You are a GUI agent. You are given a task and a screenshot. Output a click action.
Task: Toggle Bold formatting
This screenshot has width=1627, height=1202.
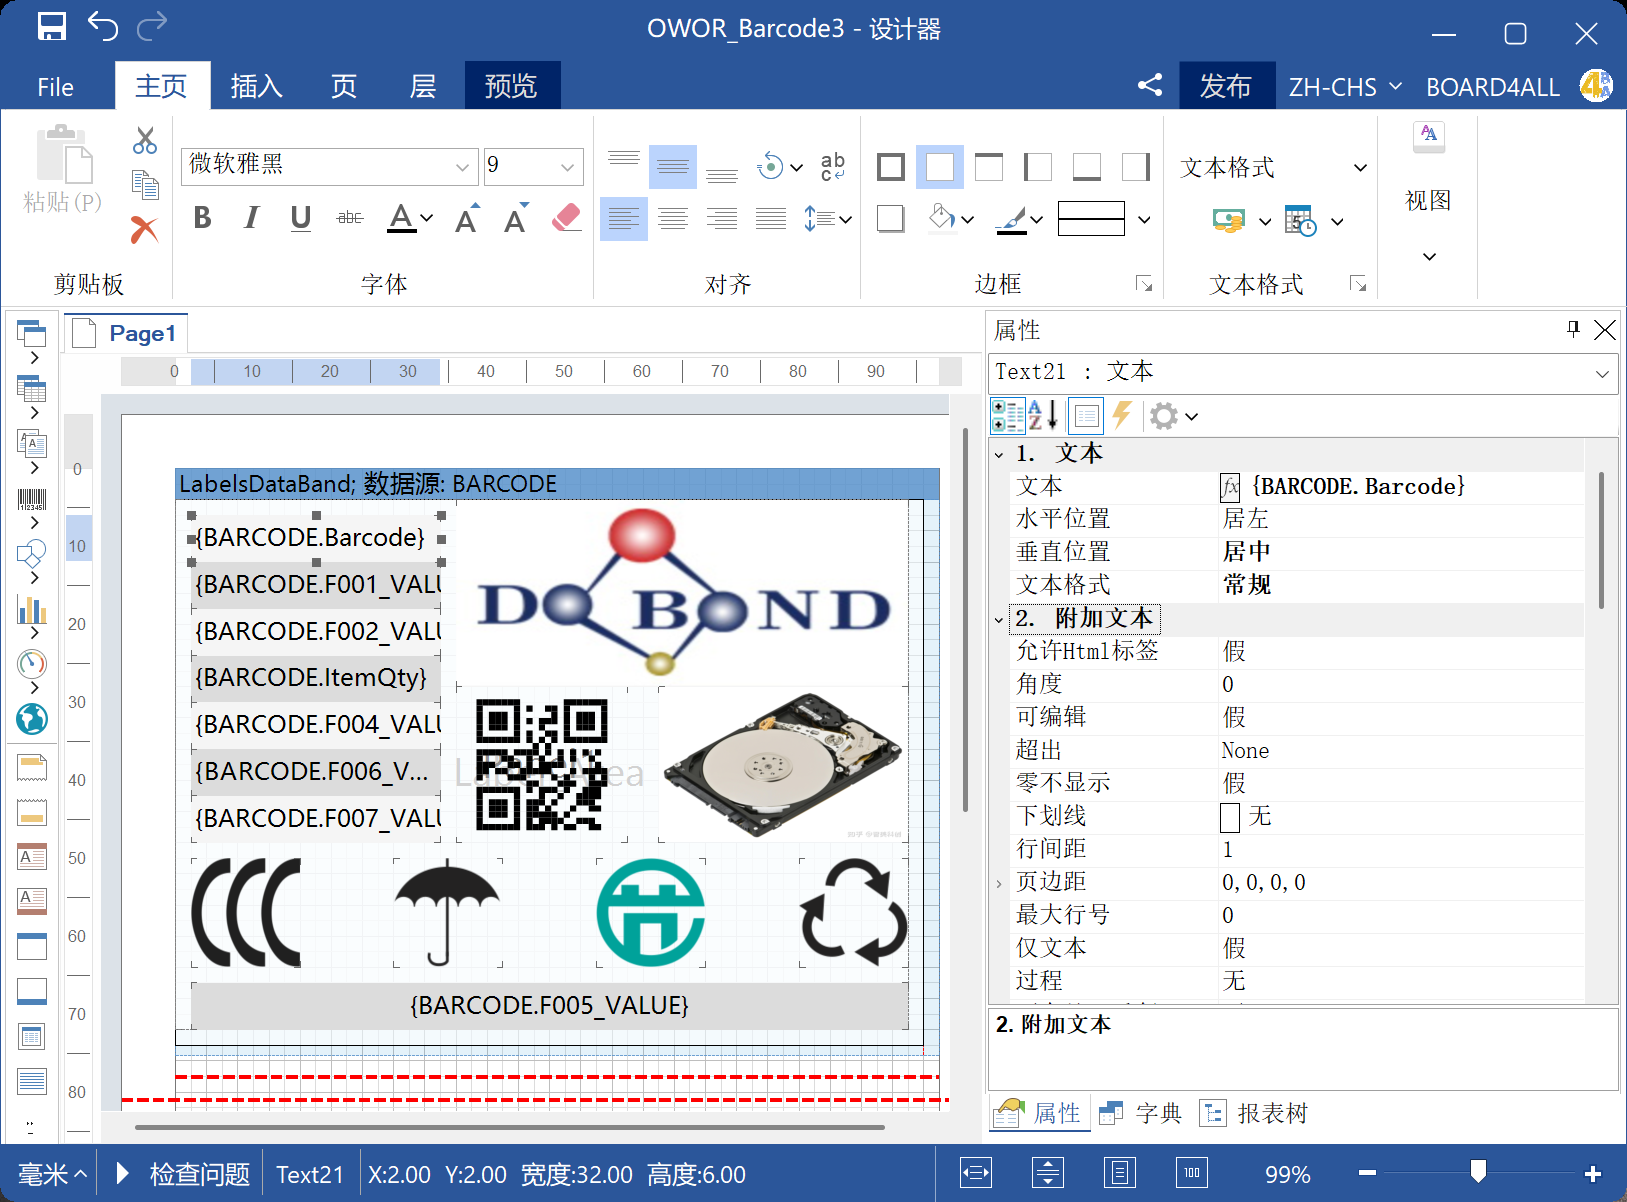coord(202,218)
